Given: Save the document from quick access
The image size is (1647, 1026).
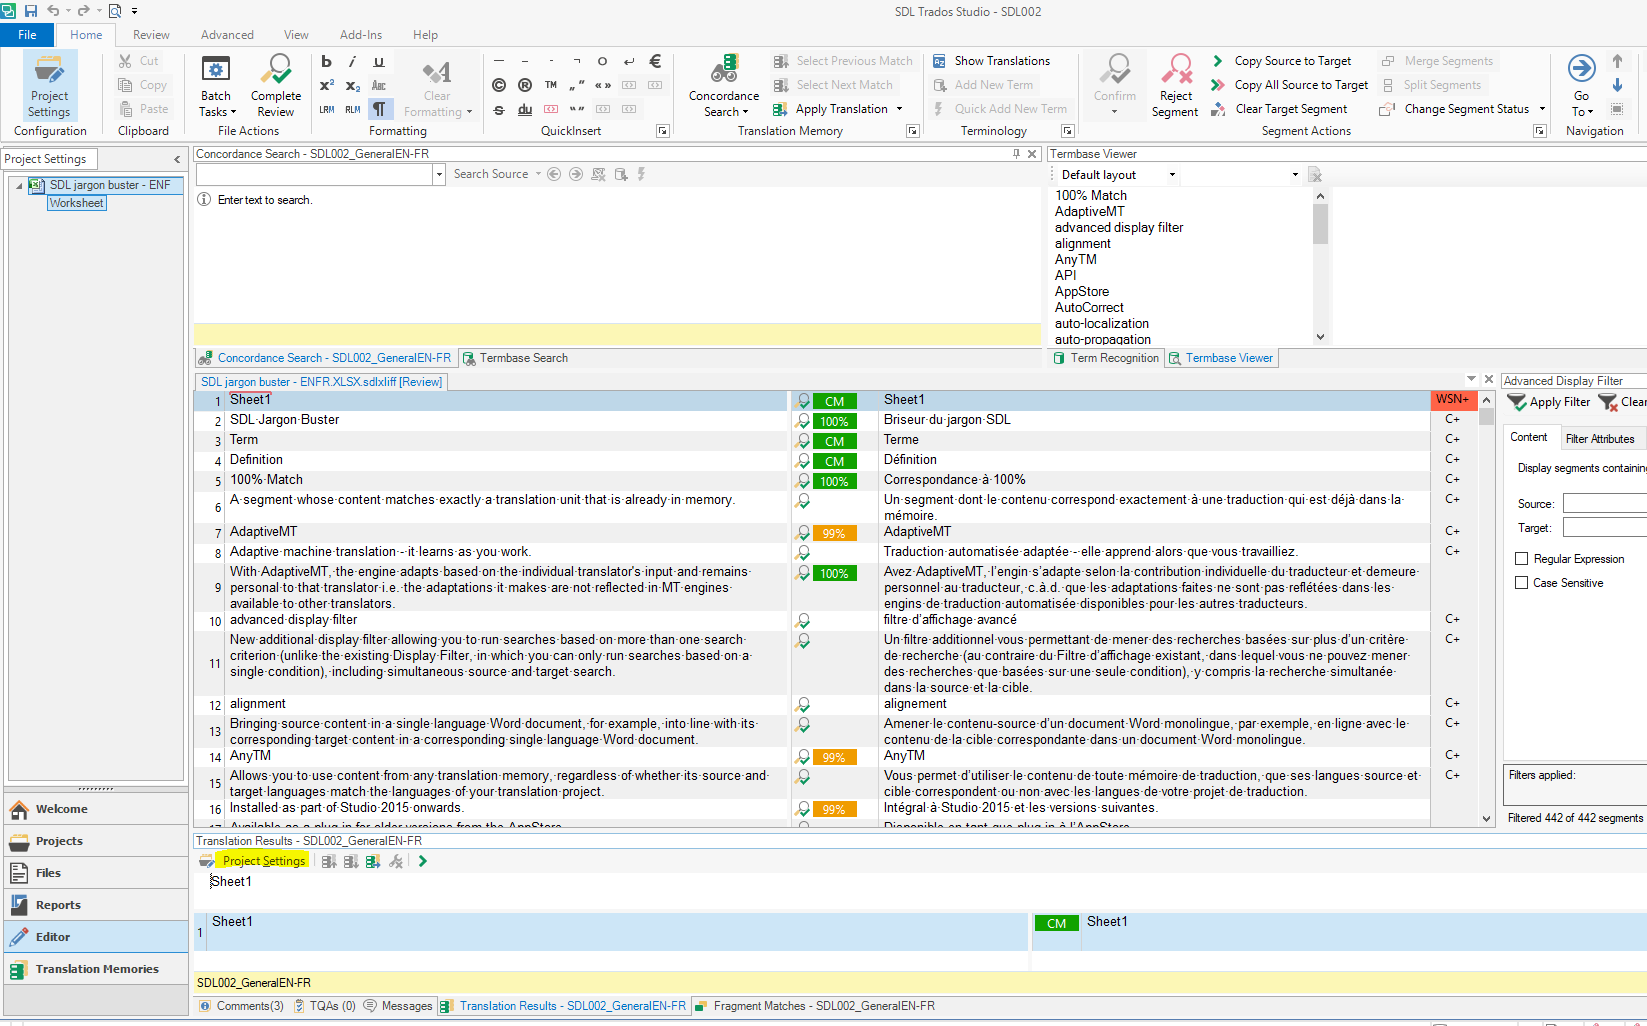Looking at the screenshot, I should point(31,11).
